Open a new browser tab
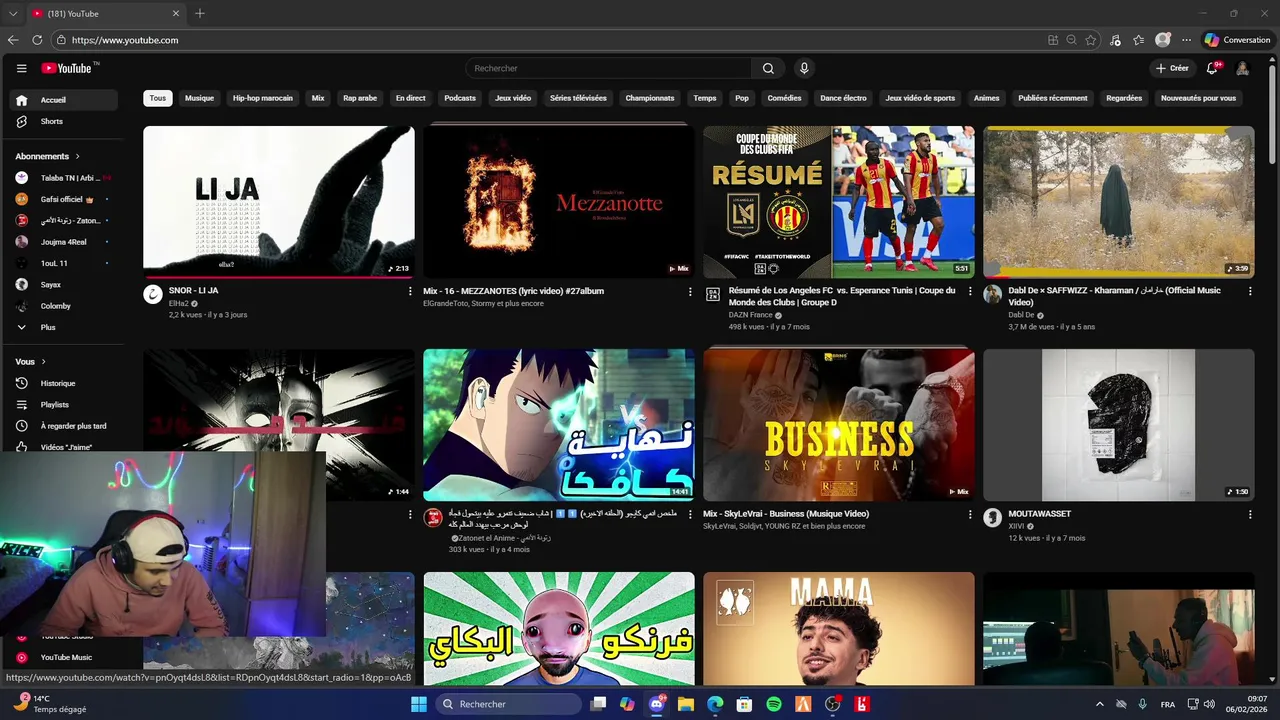1280x720 pixels. (x=200, y=13)
